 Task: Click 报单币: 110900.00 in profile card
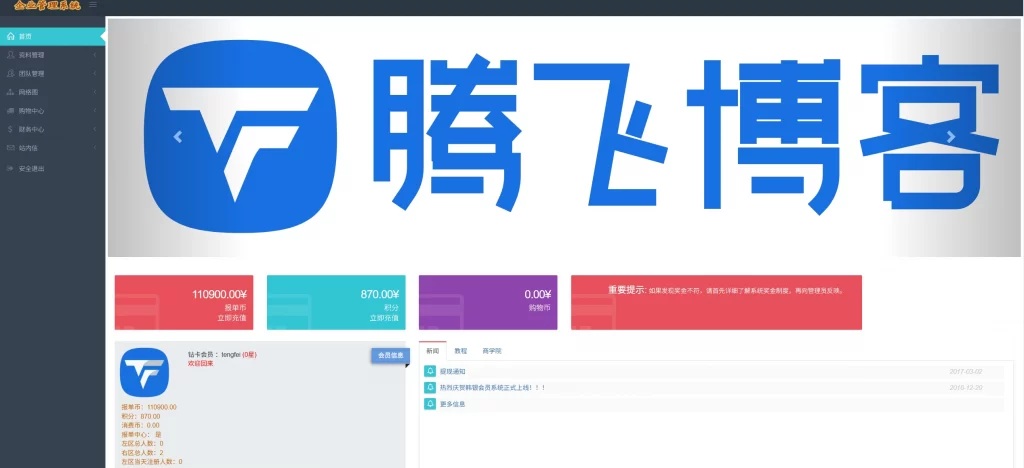tap(149, 407)
